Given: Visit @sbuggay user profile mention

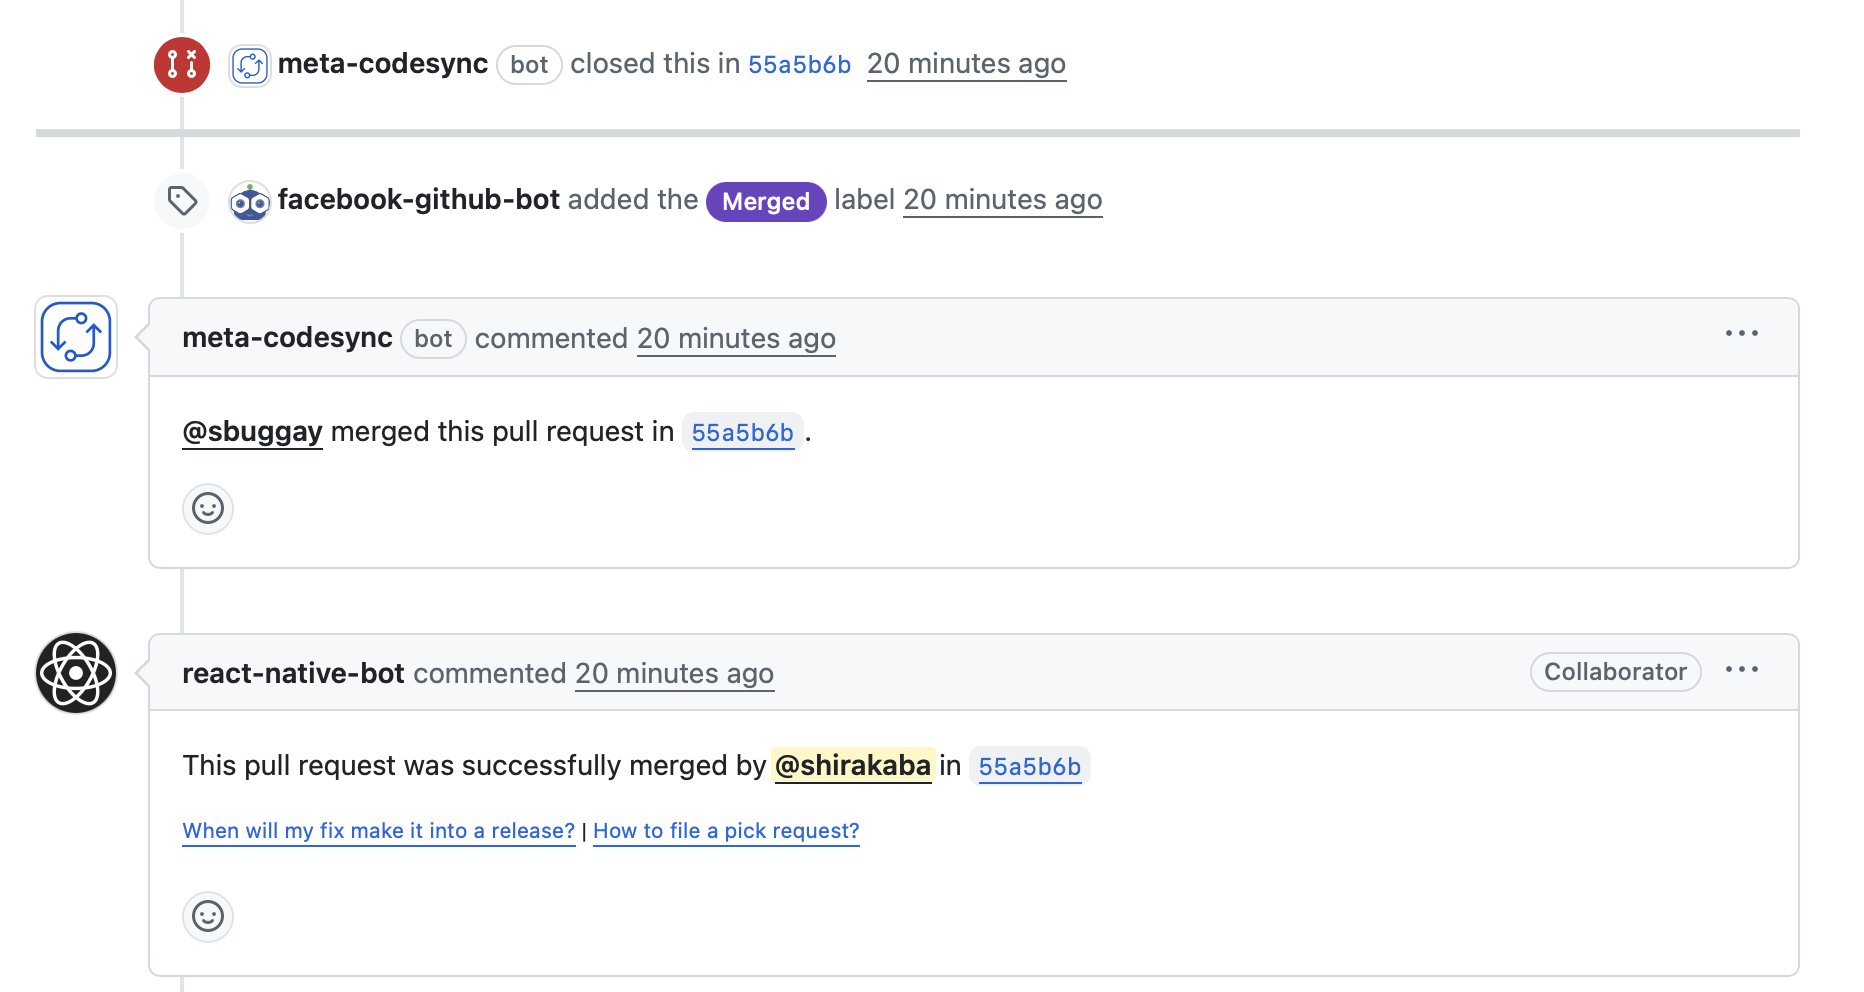Looking at the screenshot, I should point(252,432).
